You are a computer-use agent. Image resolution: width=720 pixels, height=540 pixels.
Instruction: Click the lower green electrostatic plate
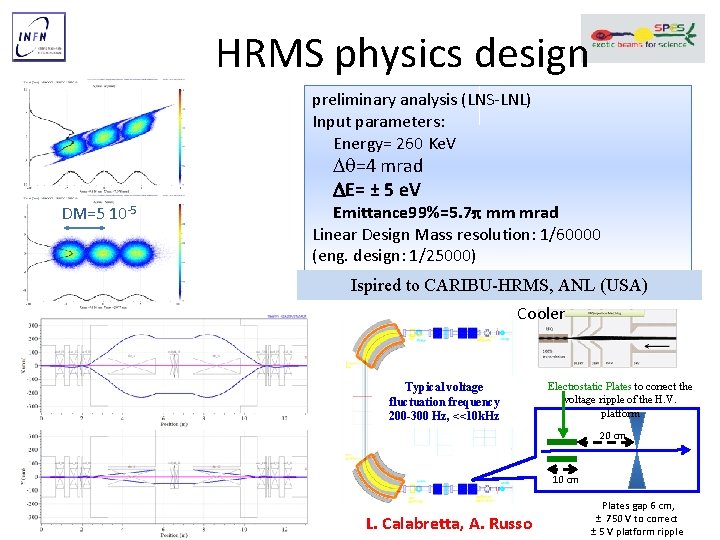pos(562,459)
